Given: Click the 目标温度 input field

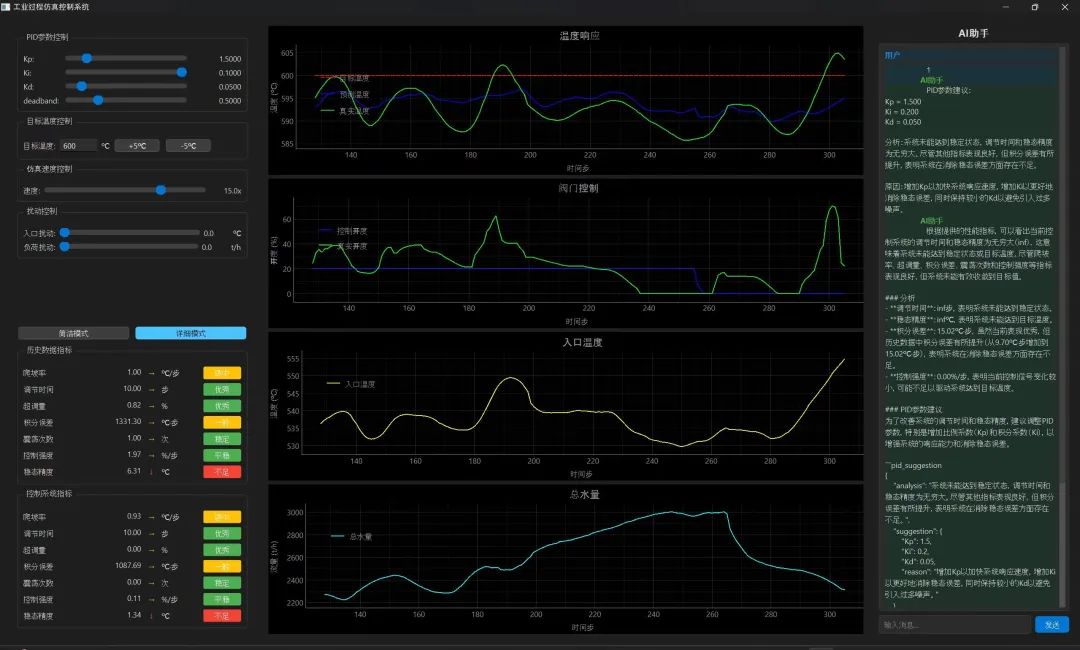Looking at the screenshot, I should (78, 146).
